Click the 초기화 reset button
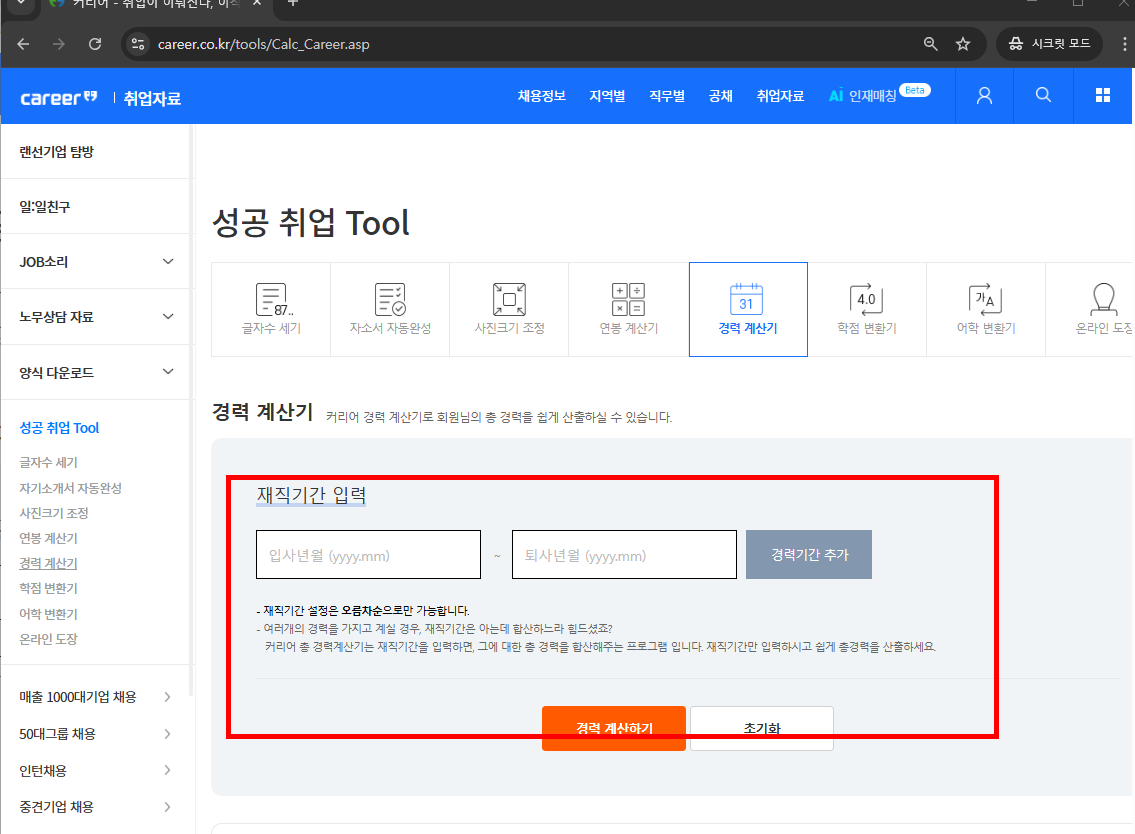 pos(762,728)
